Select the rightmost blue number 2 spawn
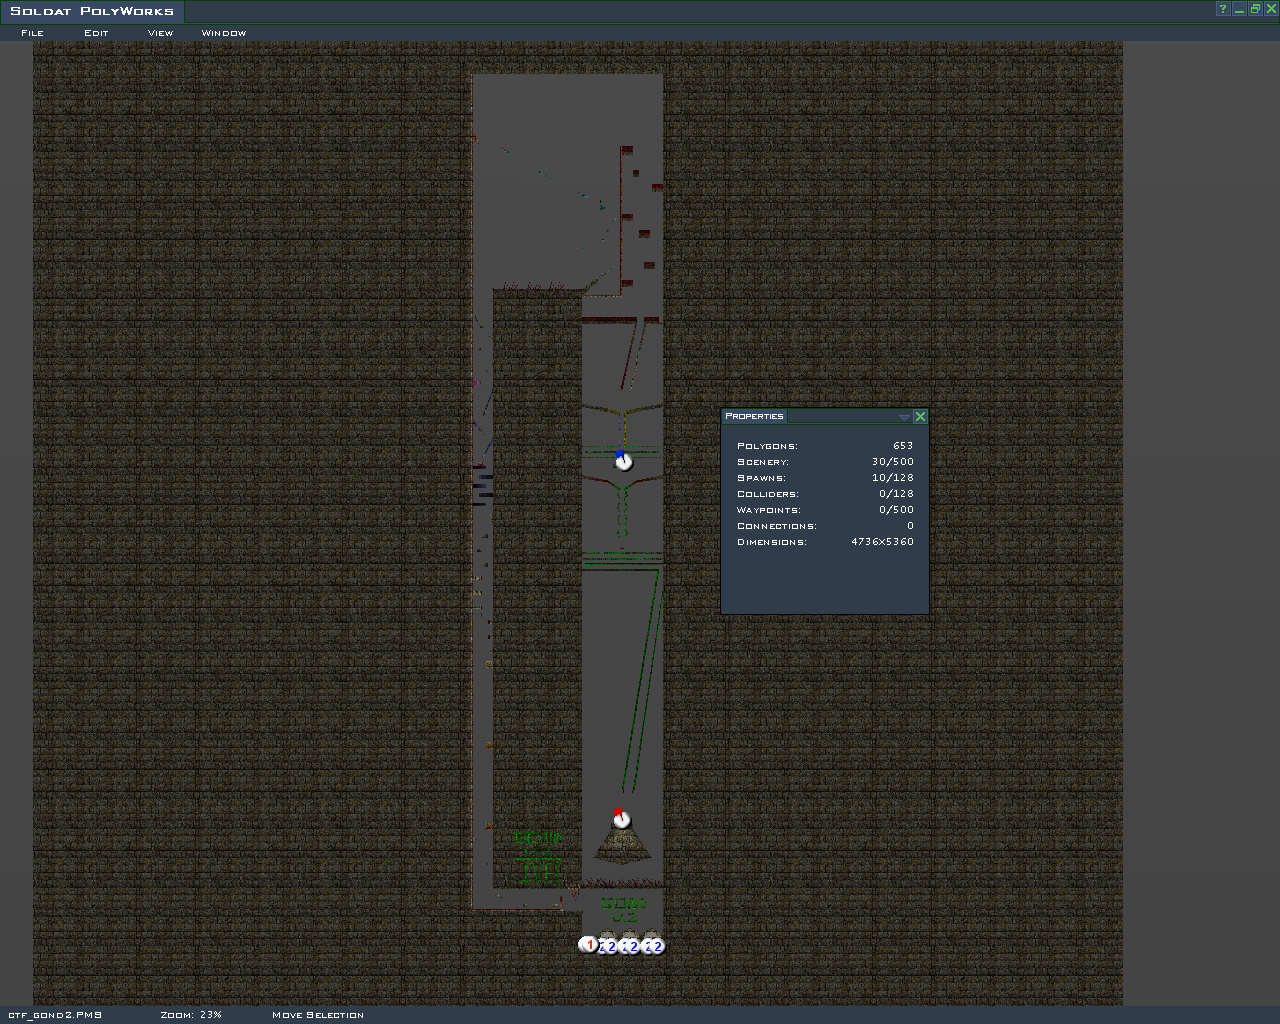 coord(655,946)
